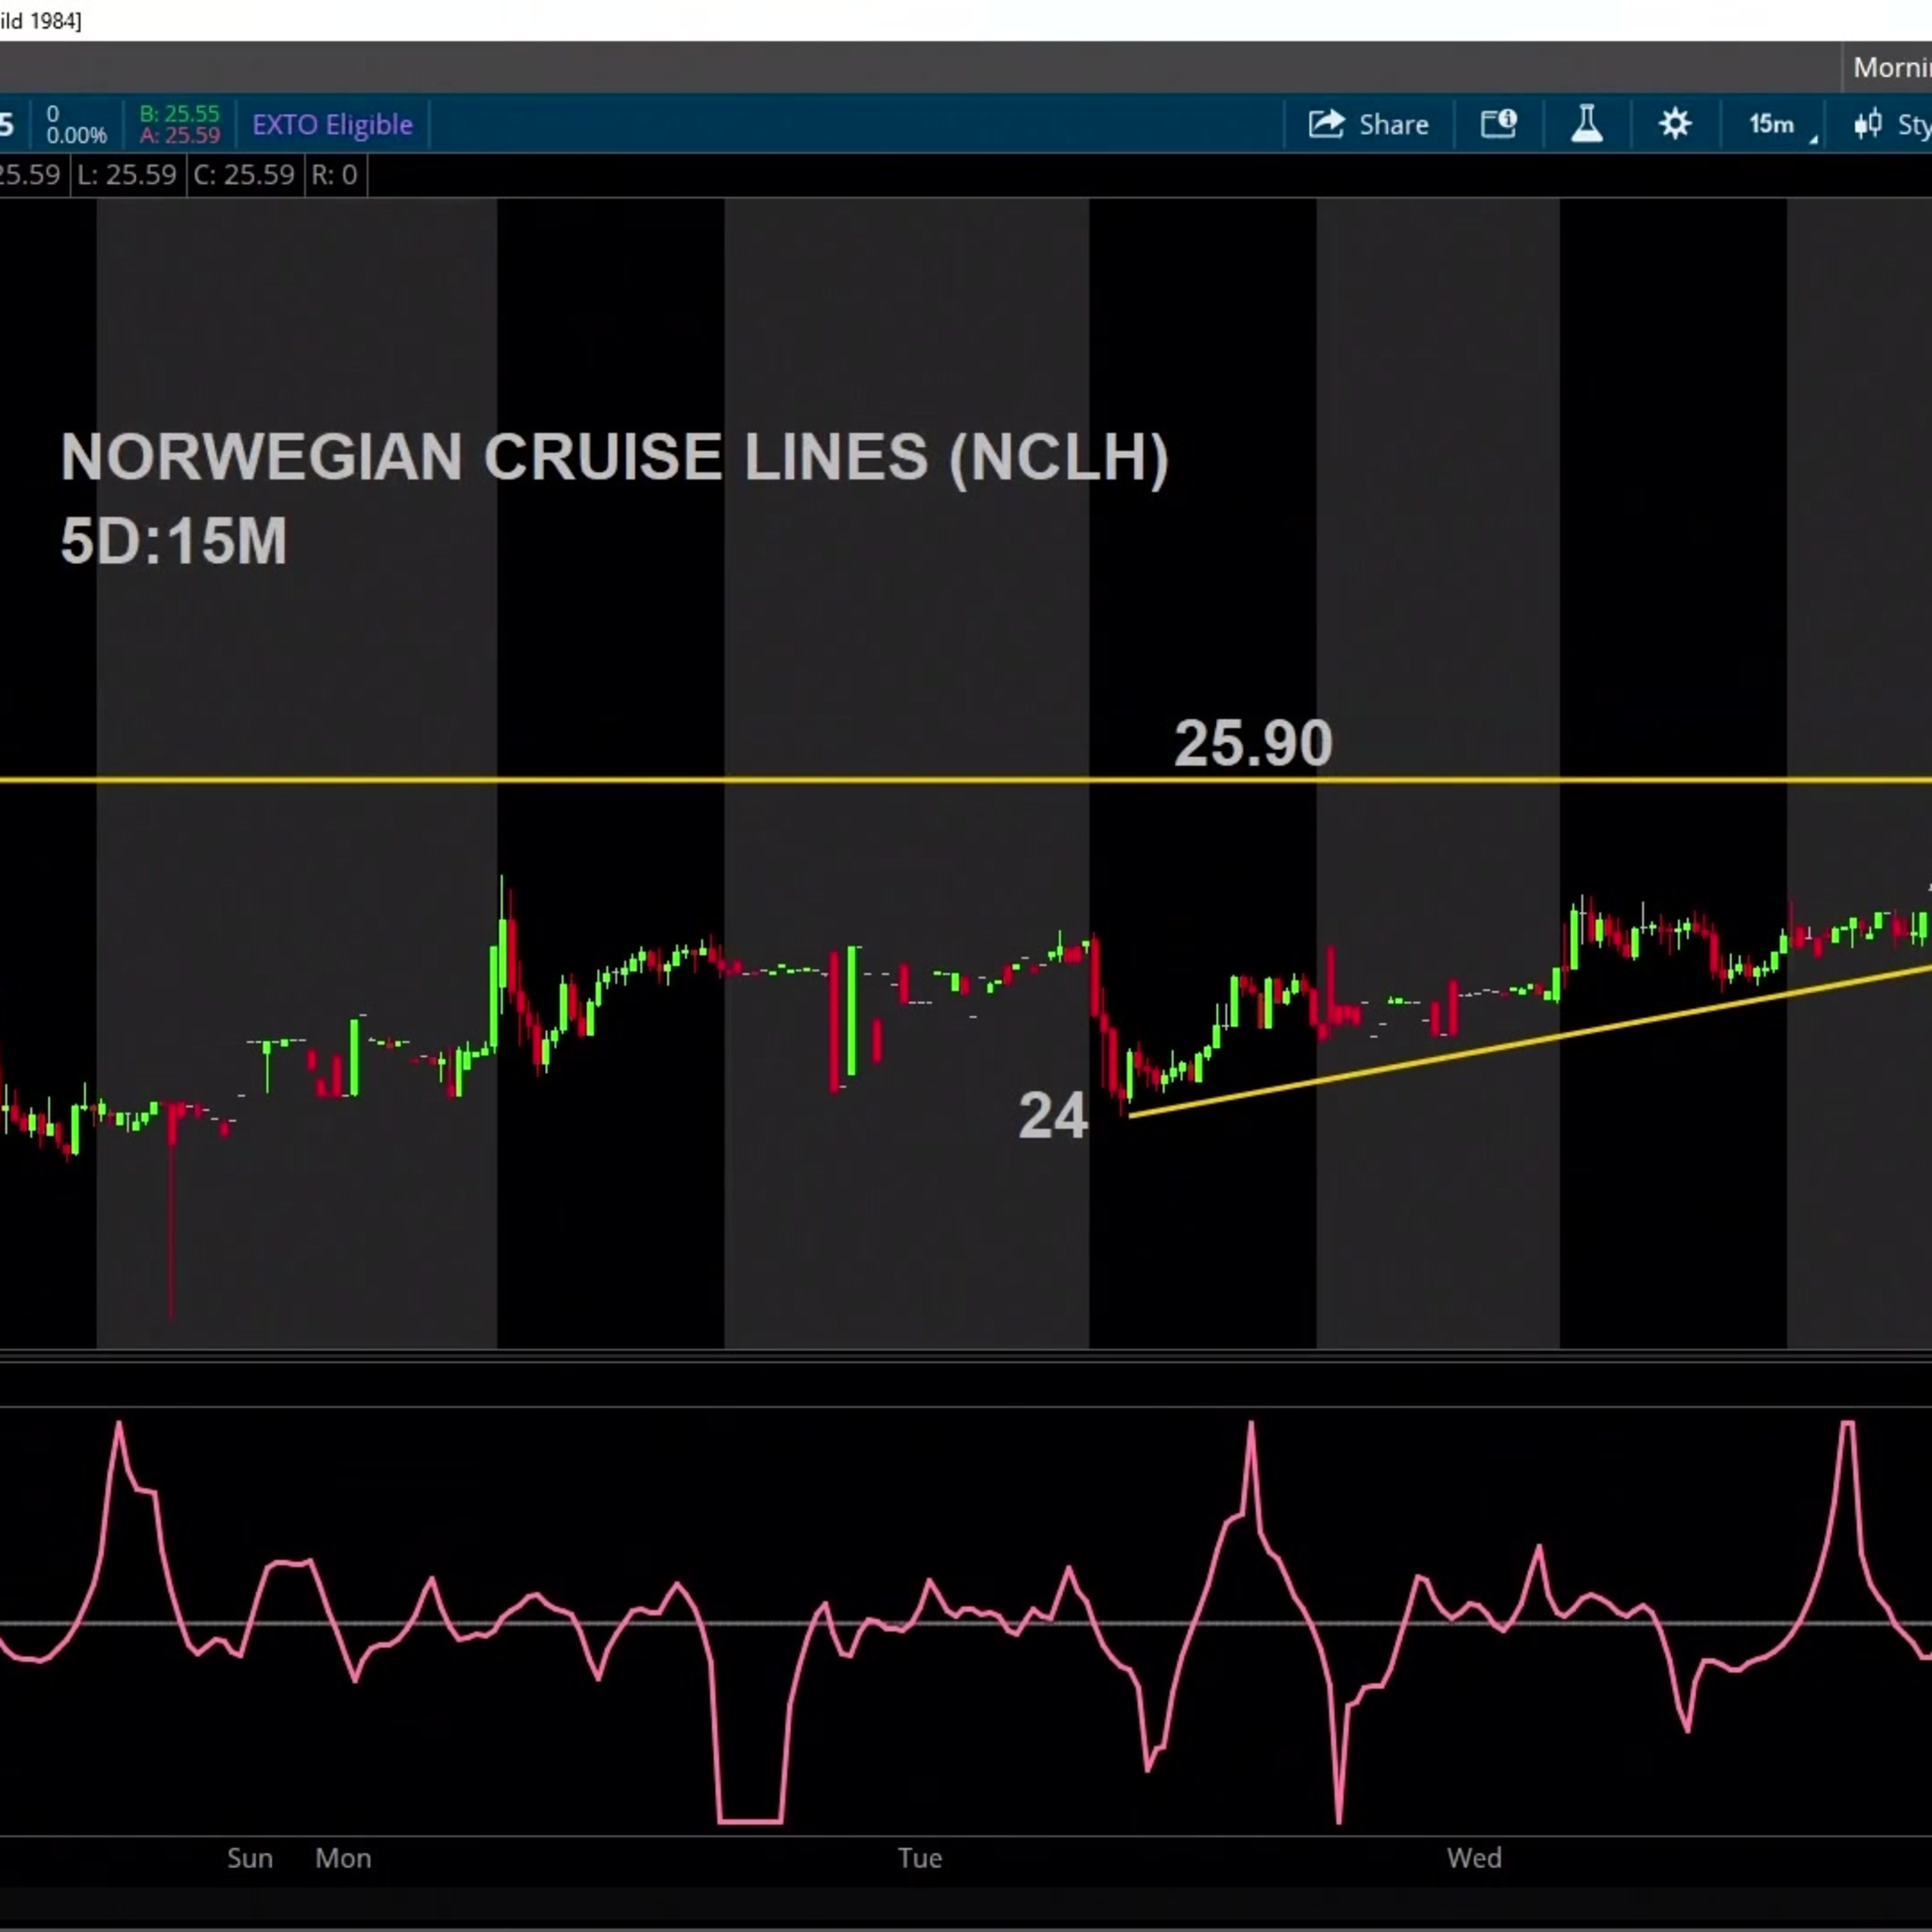The height and width of the screenshot is (1932, 1932).
Task: Select the rising yellow trendline drawing
Action: tap(1530, 1041)
